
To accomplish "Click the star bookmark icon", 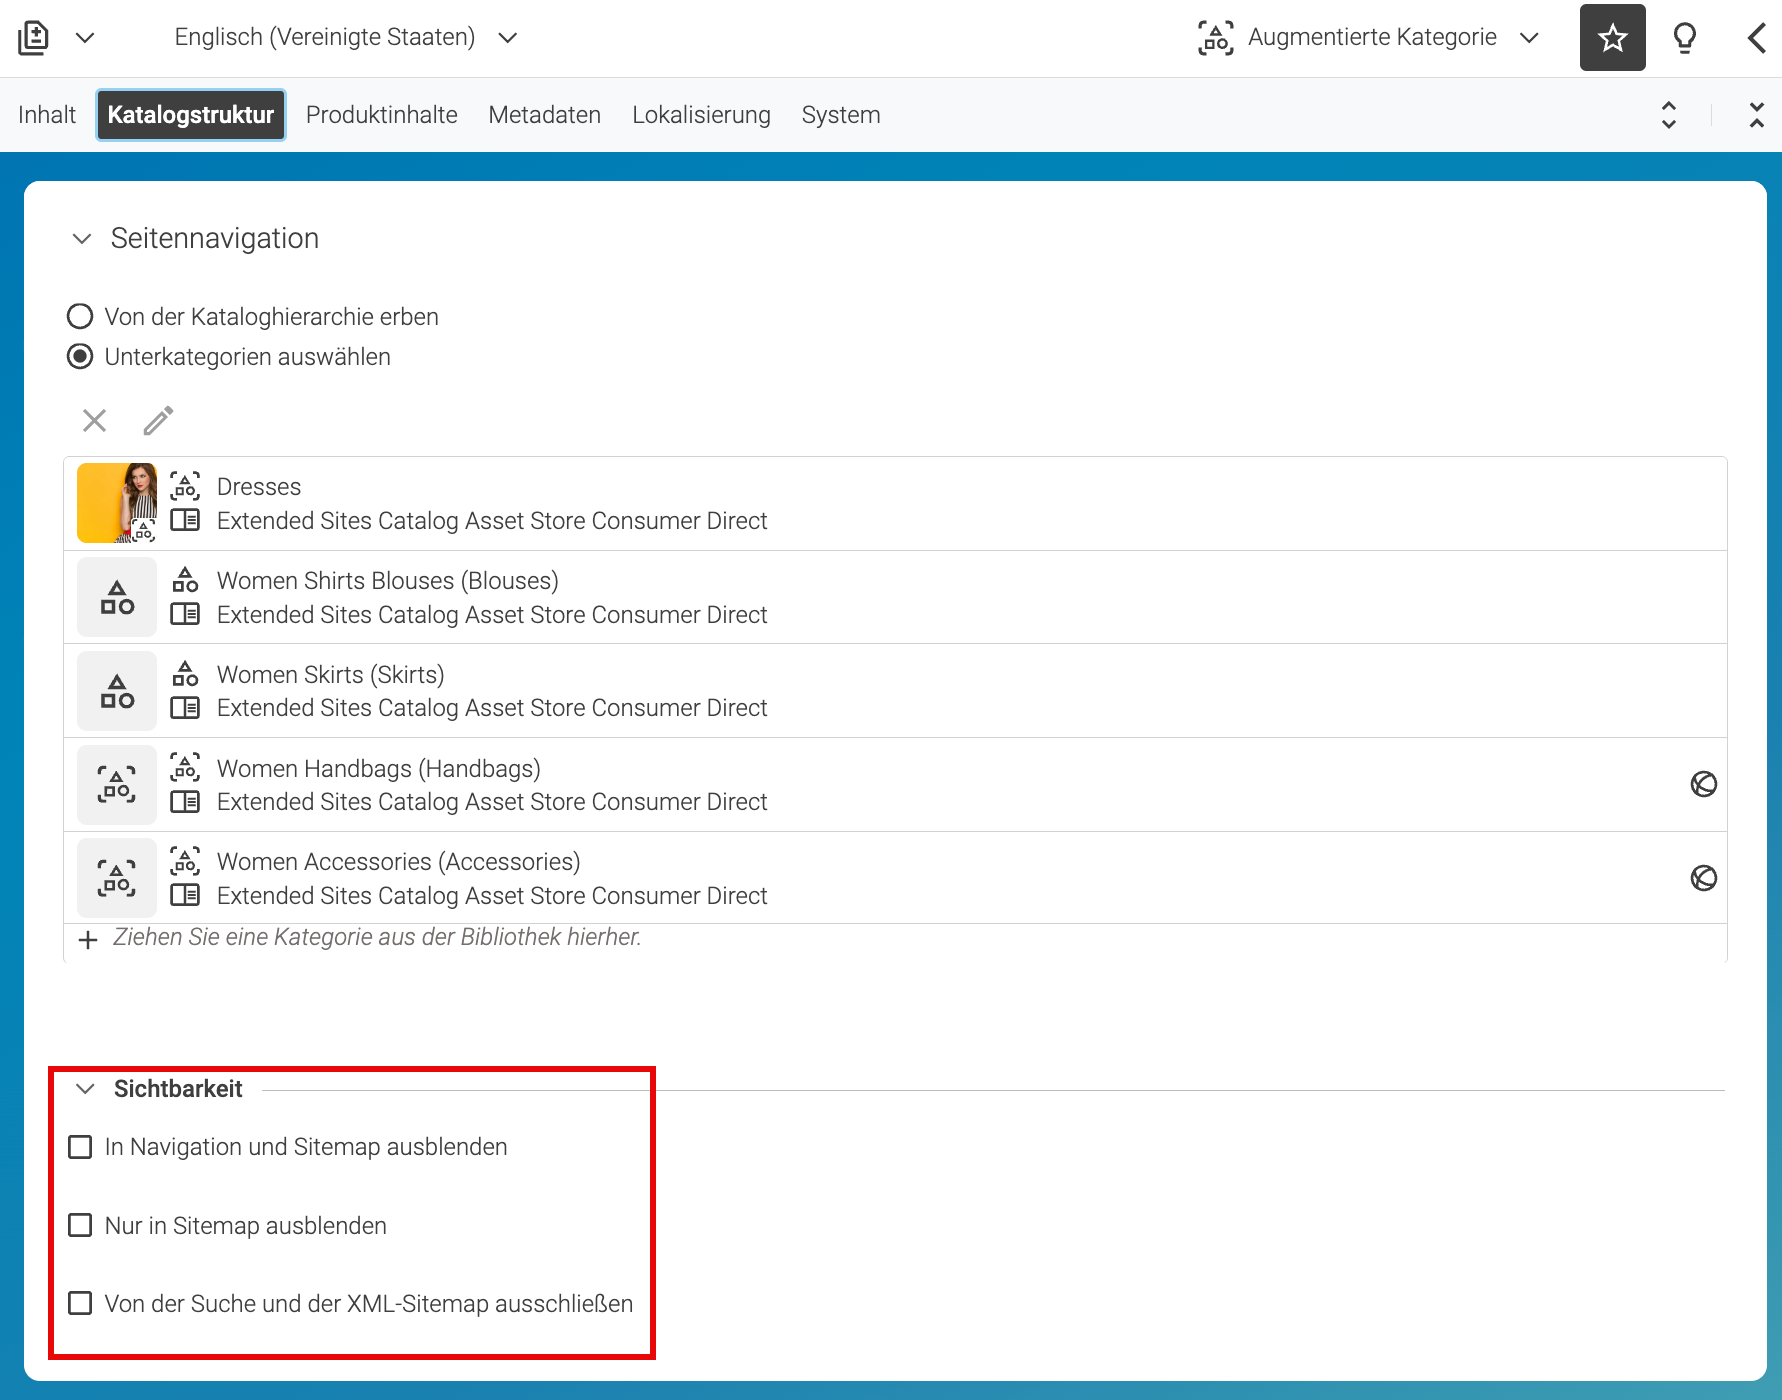I will pos(1612,38).
